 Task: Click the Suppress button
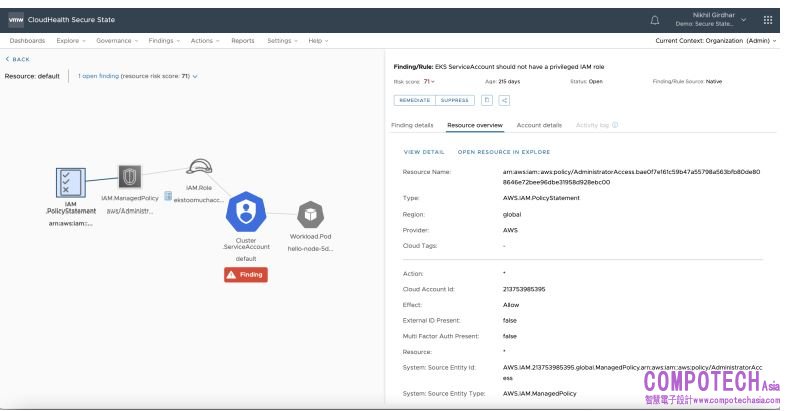coord(455,100)
